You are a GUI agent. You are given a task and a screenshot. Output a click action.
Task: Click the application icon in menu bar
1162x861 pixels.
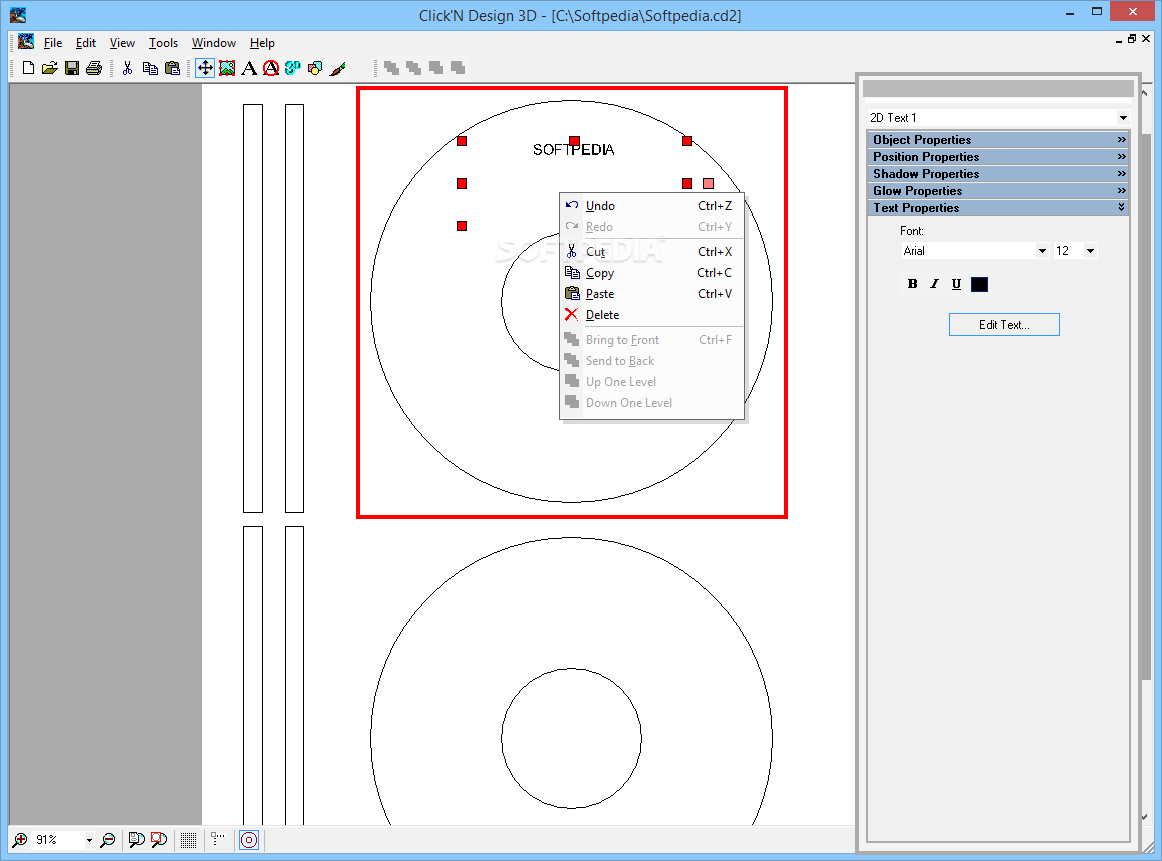pos(26,41)
